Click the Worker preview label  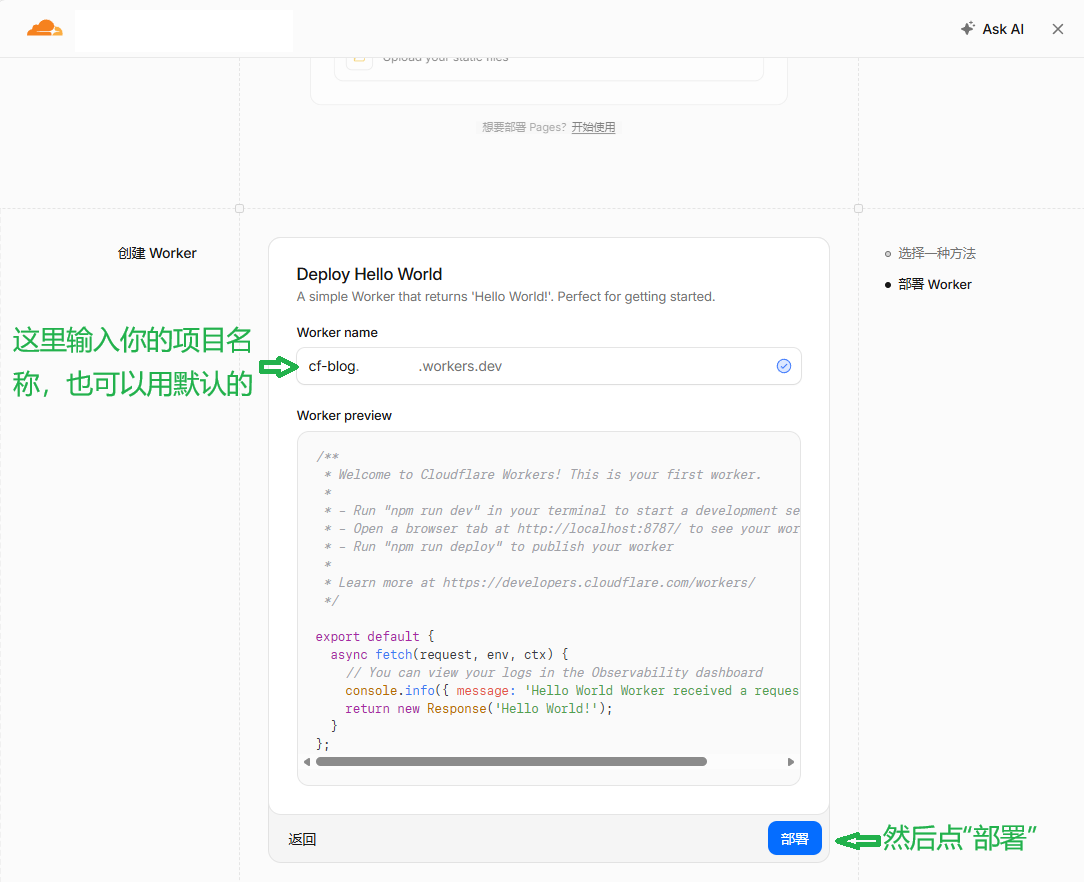pos(344,415)
